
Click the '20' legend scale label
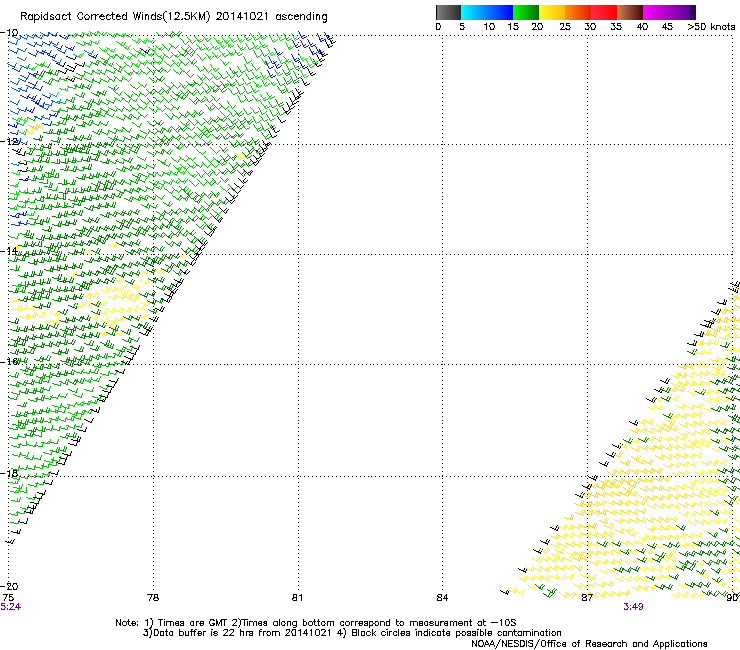537,27
